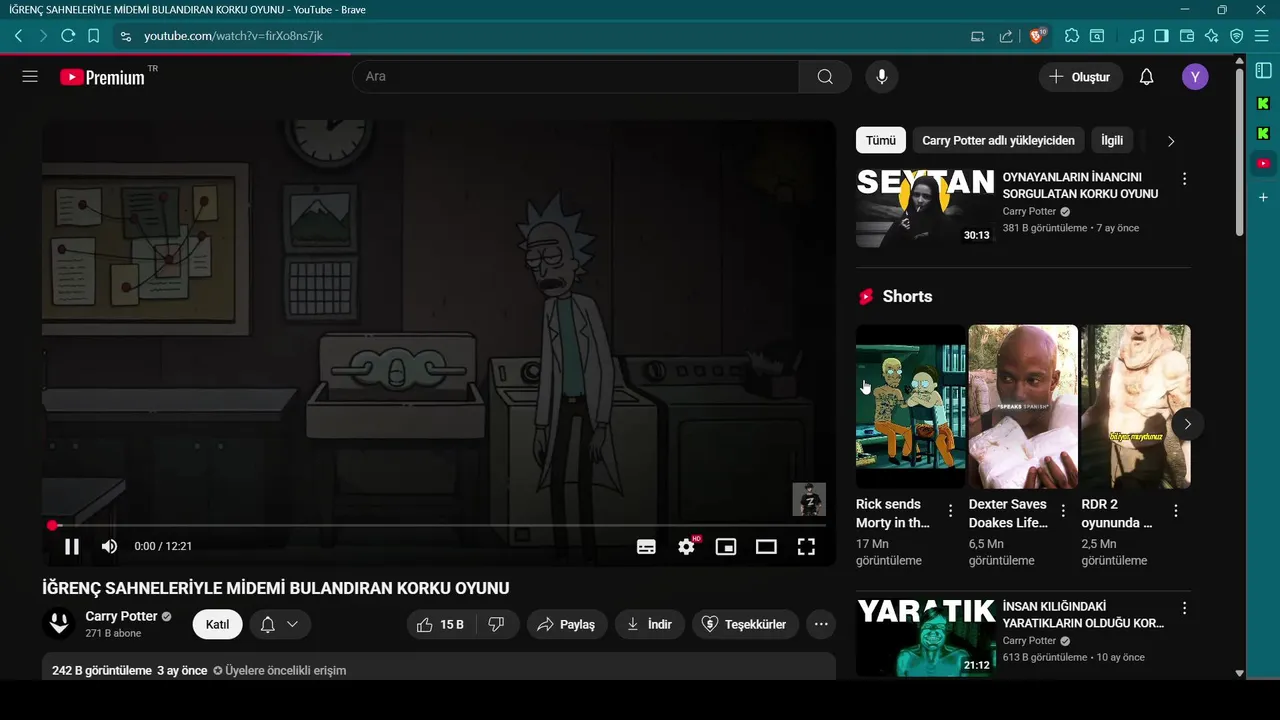
Task: Click the OYNAYANLARIN İNANCINI video title
Action: point(1081,186)
